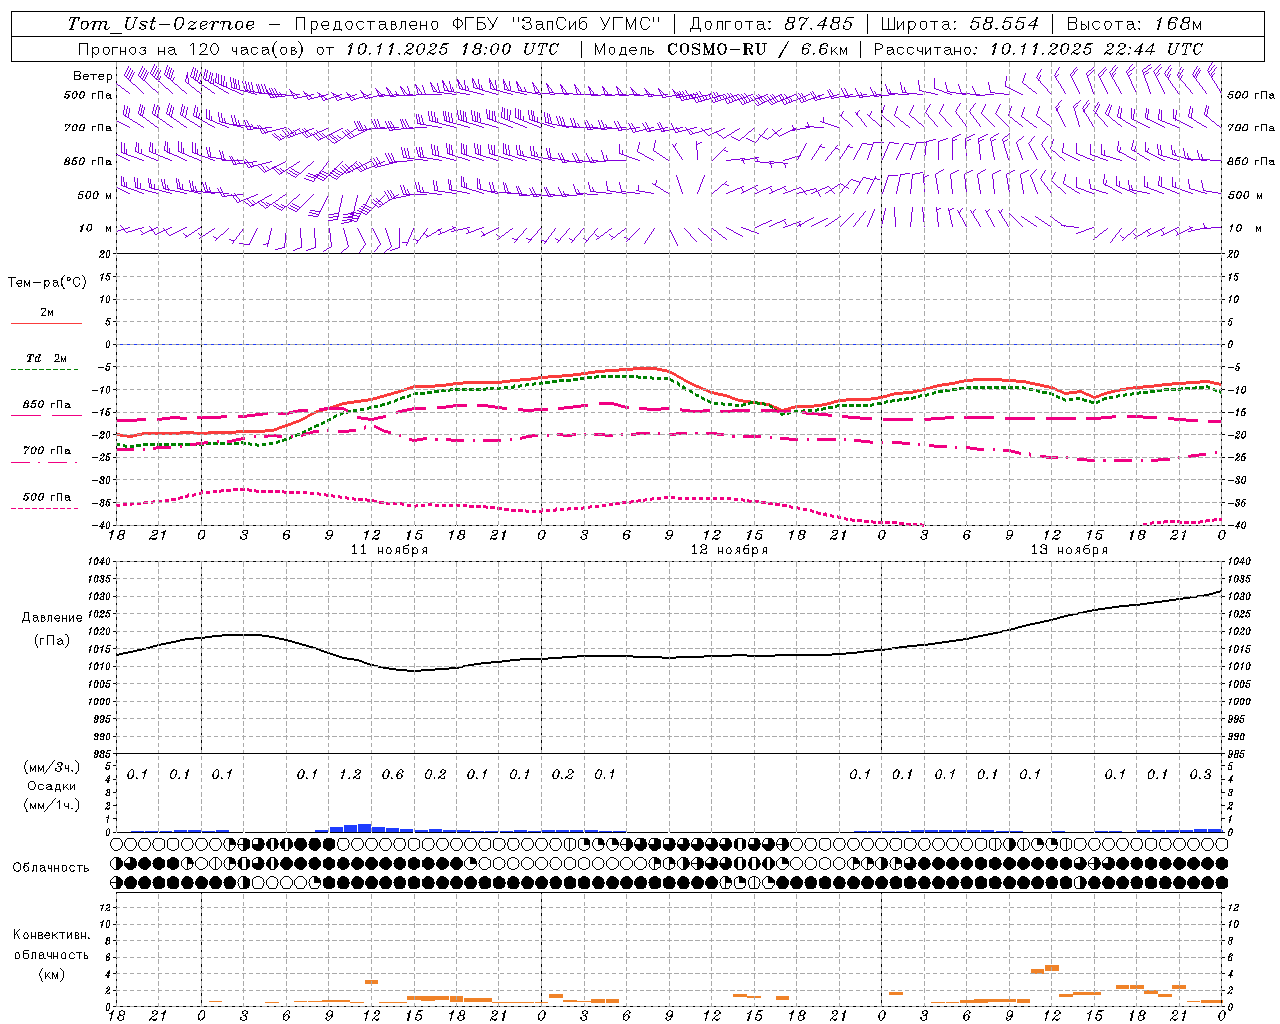Viewport: 1280px width, 1024px height.
Task: Click the 'Осадки' precipitation label
Action: [x=51, y=786]
